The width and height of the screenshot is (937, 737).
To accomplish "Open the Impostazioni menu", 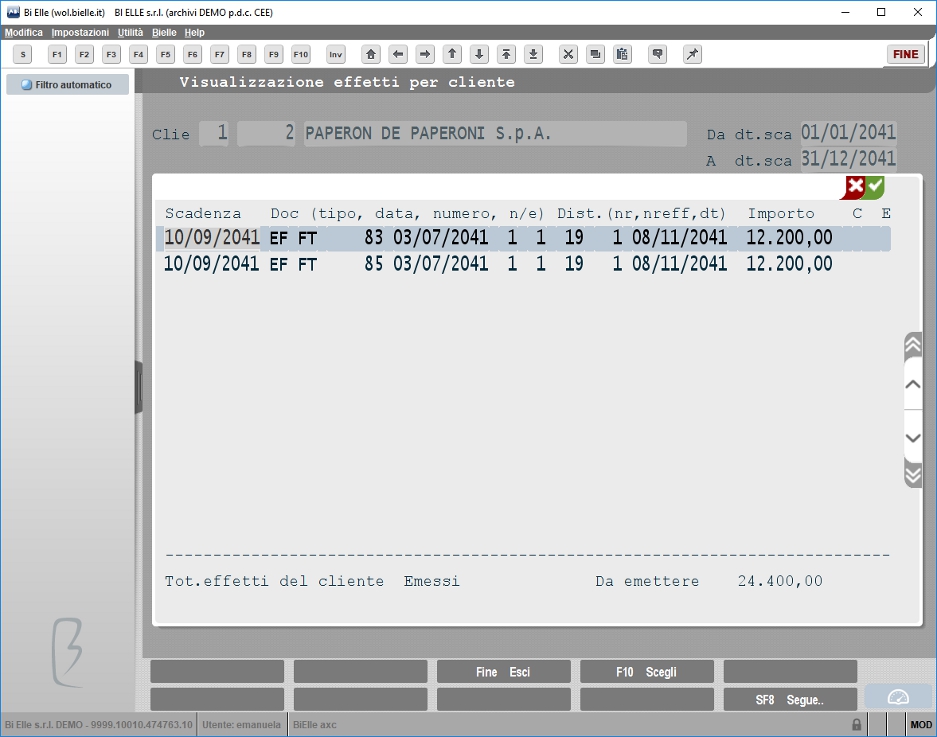I will point(80,32).
